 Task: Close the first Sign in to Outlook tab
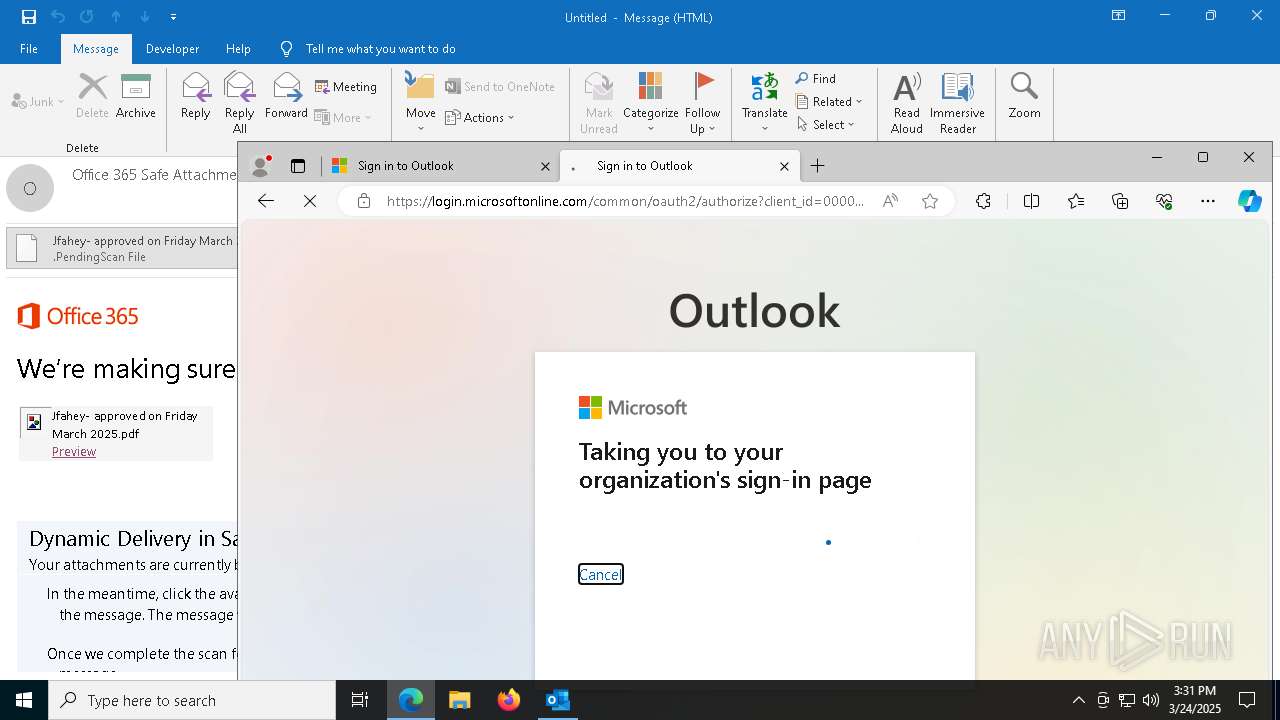[x=545, y=166]
